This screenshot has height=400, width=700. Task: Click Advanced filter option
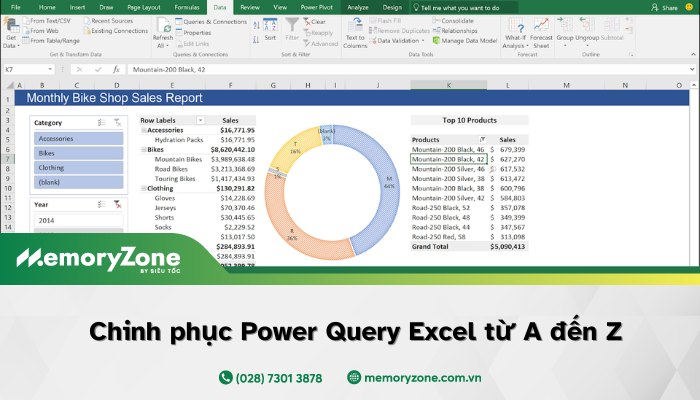point(321,44)
